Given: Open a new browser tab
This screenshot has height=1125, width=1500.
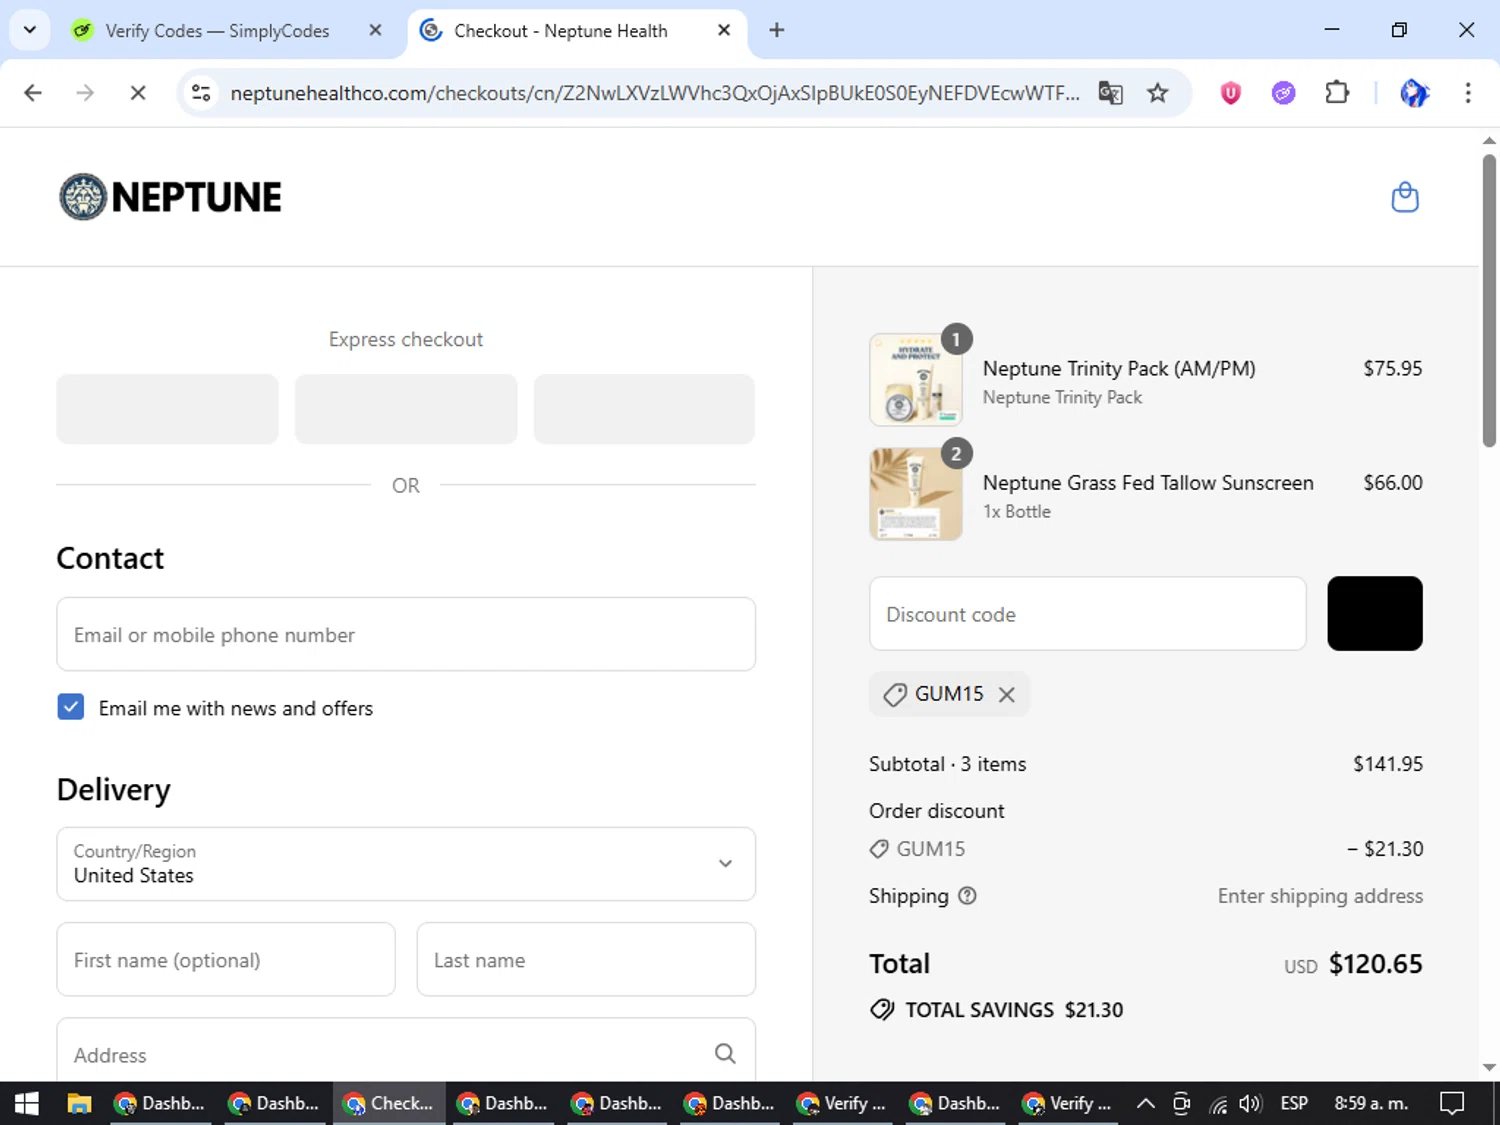Looking at the screenshot, I should click(777, 30).
